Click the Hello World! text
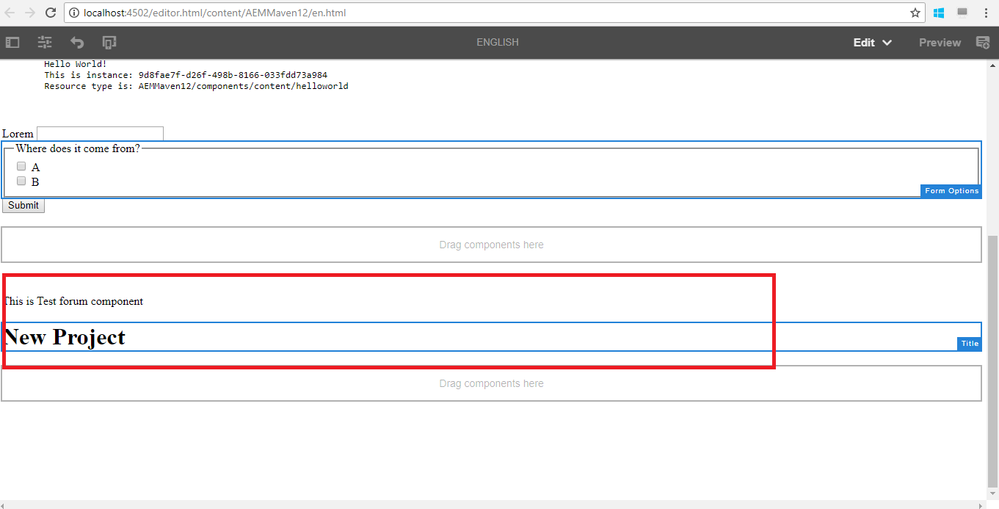 [75, 64]
